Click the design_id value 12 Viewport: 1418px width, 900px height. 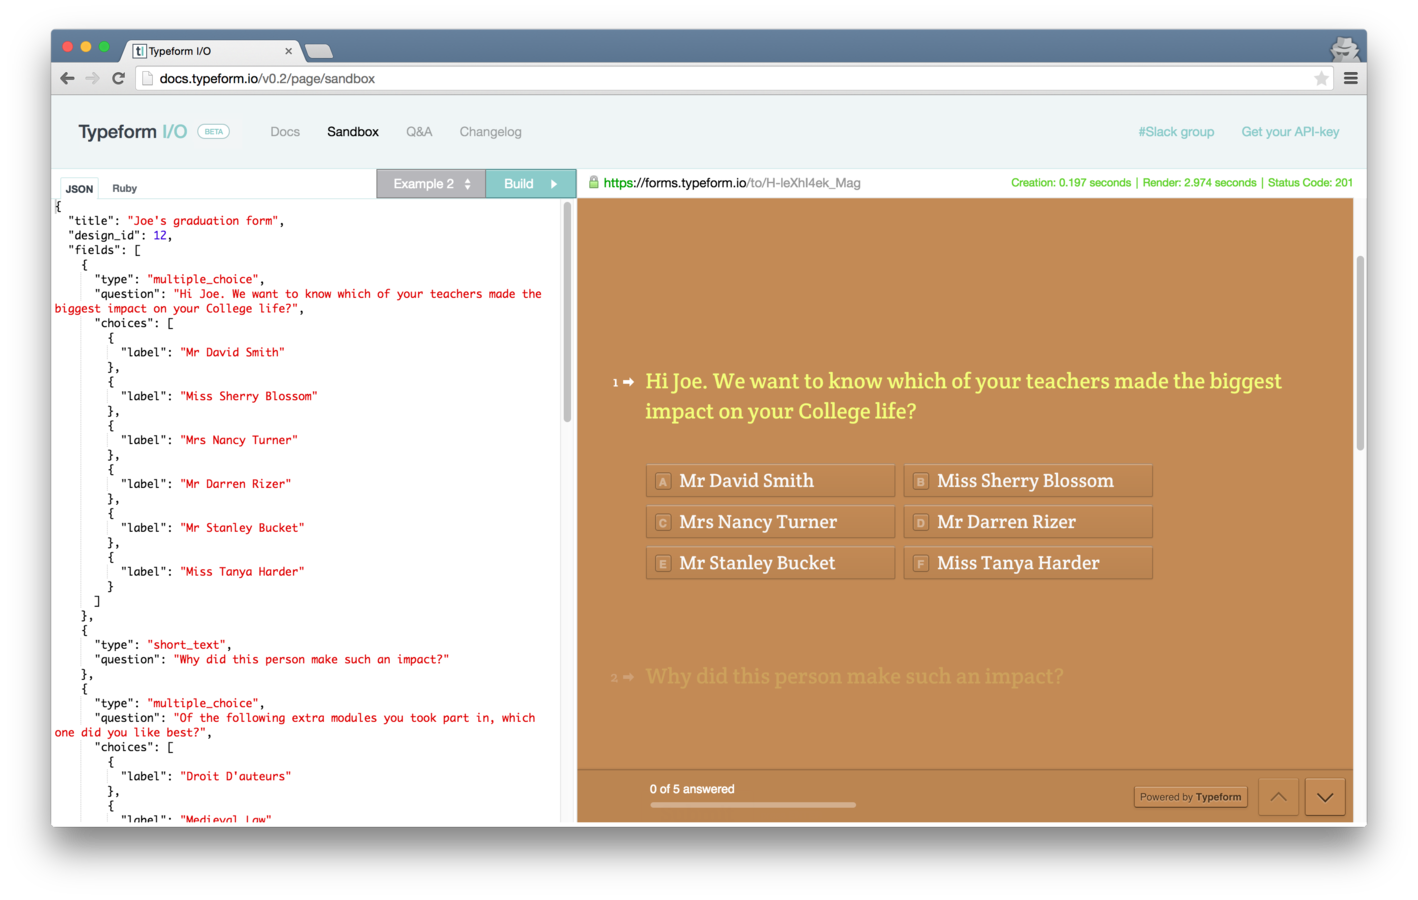tap(160, 235)
